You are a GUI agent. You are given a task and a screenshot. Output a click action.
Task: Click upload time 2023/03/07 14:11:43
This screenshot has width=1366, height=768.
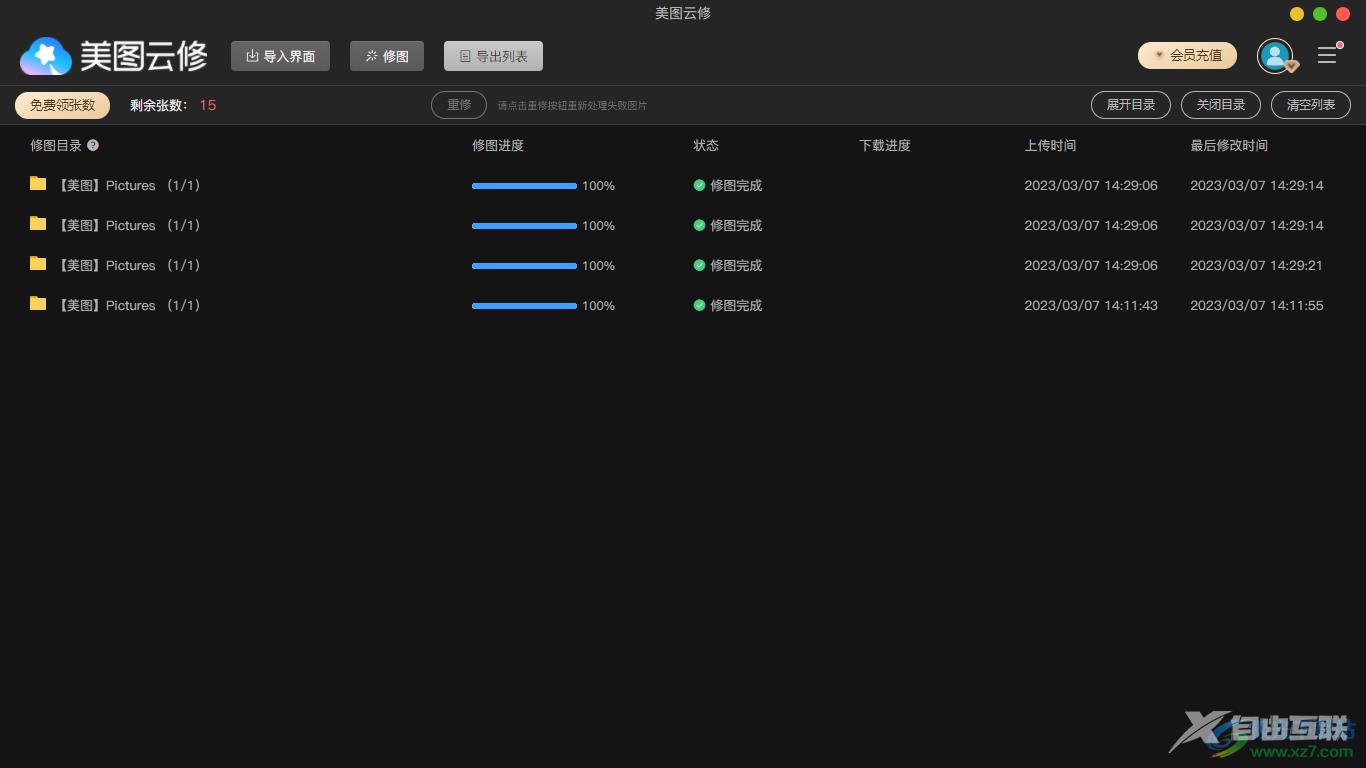(1091, 305)
